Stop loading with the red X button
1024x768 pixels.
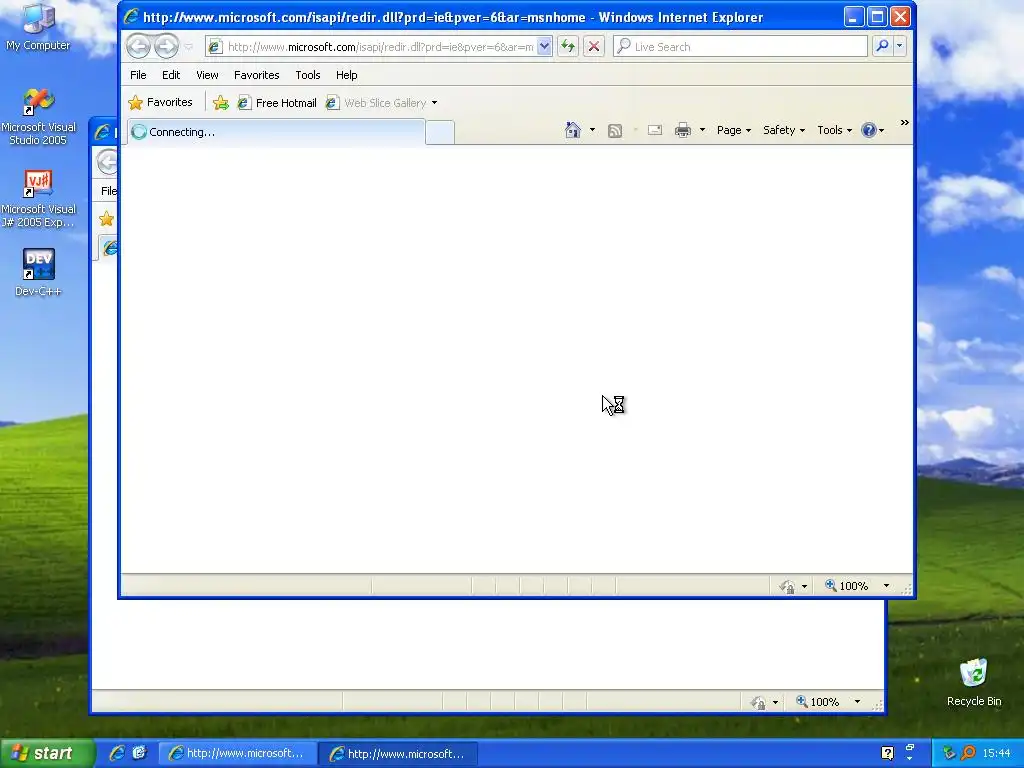(x=594, y=46)
